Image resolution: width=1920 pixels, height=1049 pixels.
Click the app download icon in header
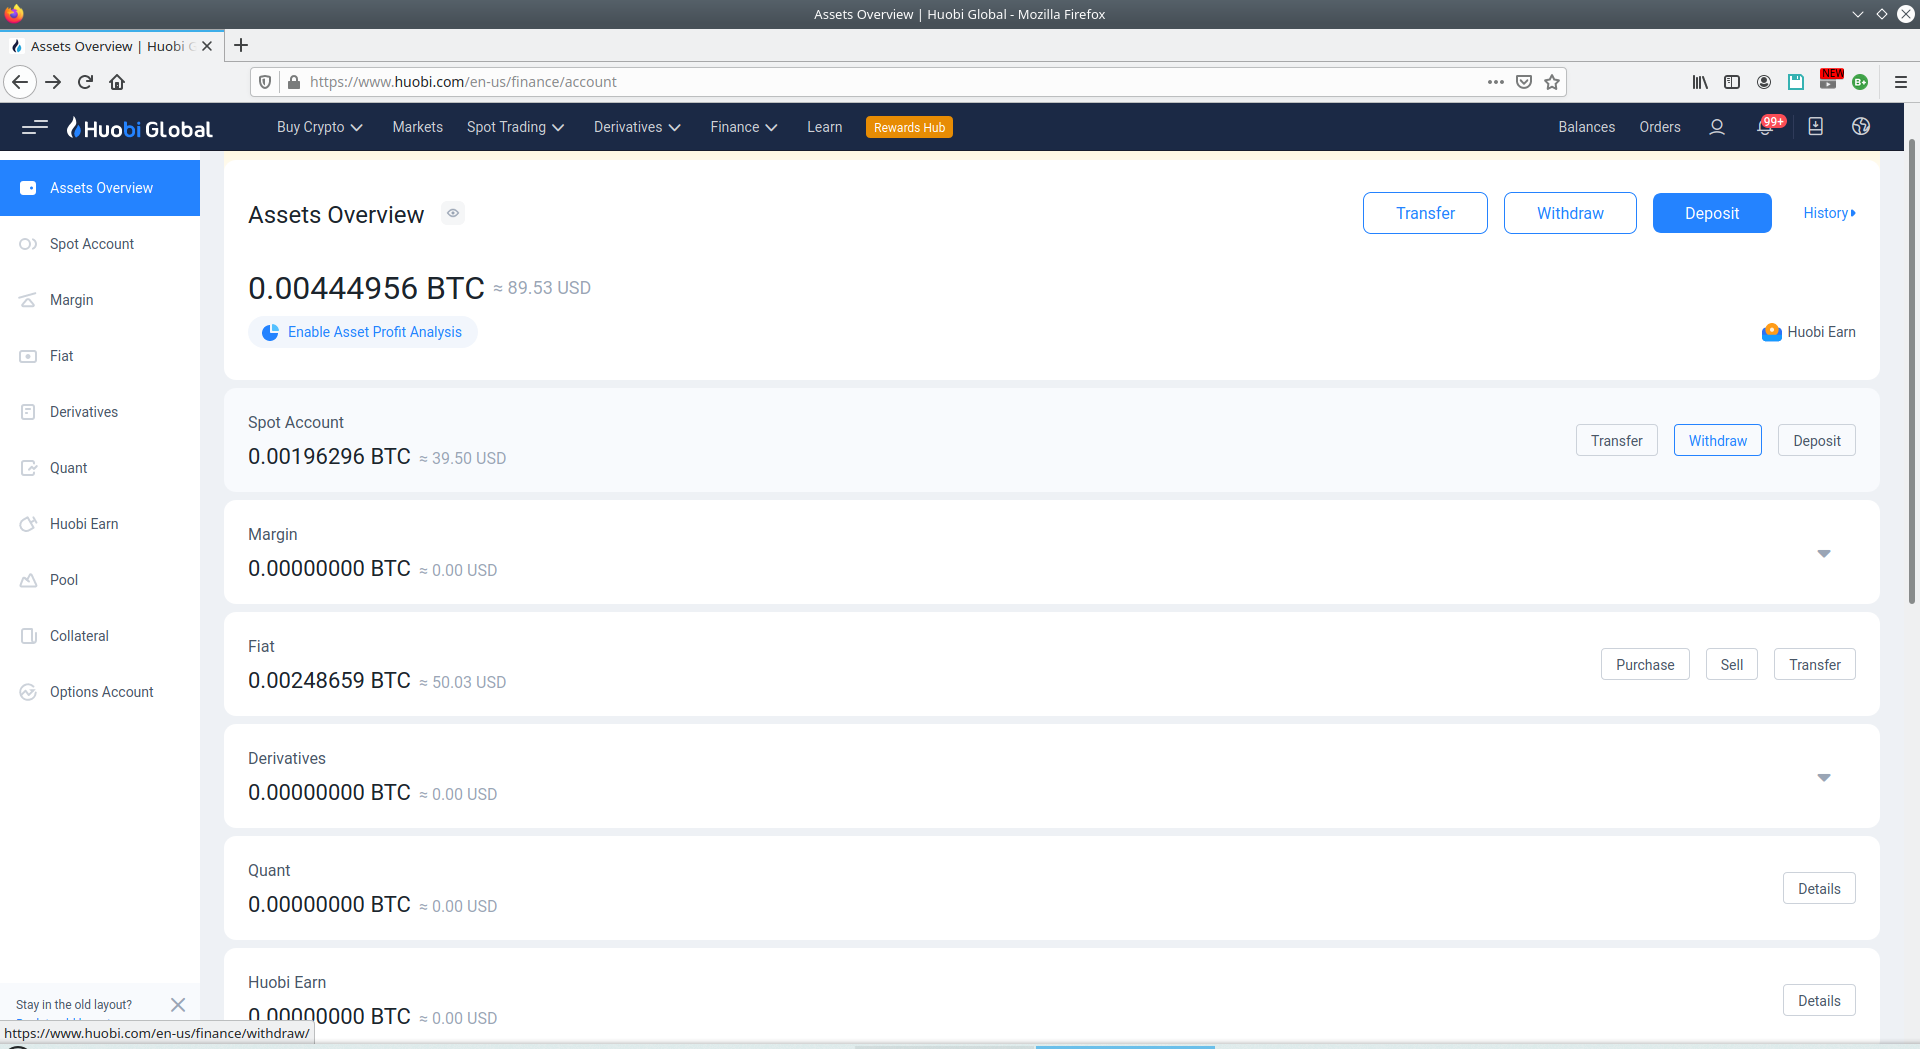pyautogui.click(x=1816, y=127)
